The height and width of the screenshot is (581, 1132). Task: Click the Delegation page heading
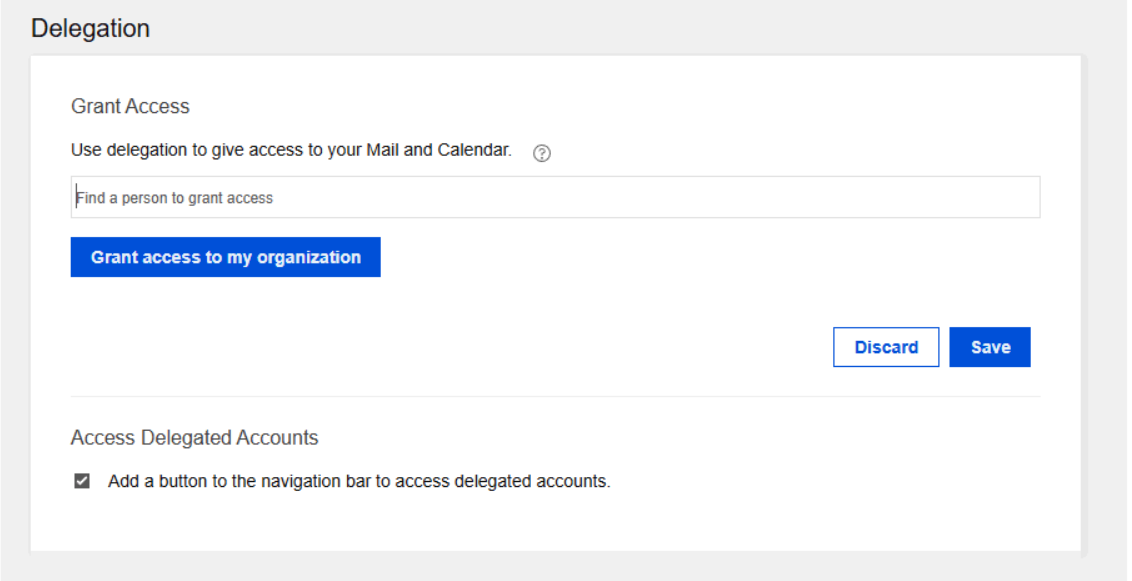[x=90, y=29]
